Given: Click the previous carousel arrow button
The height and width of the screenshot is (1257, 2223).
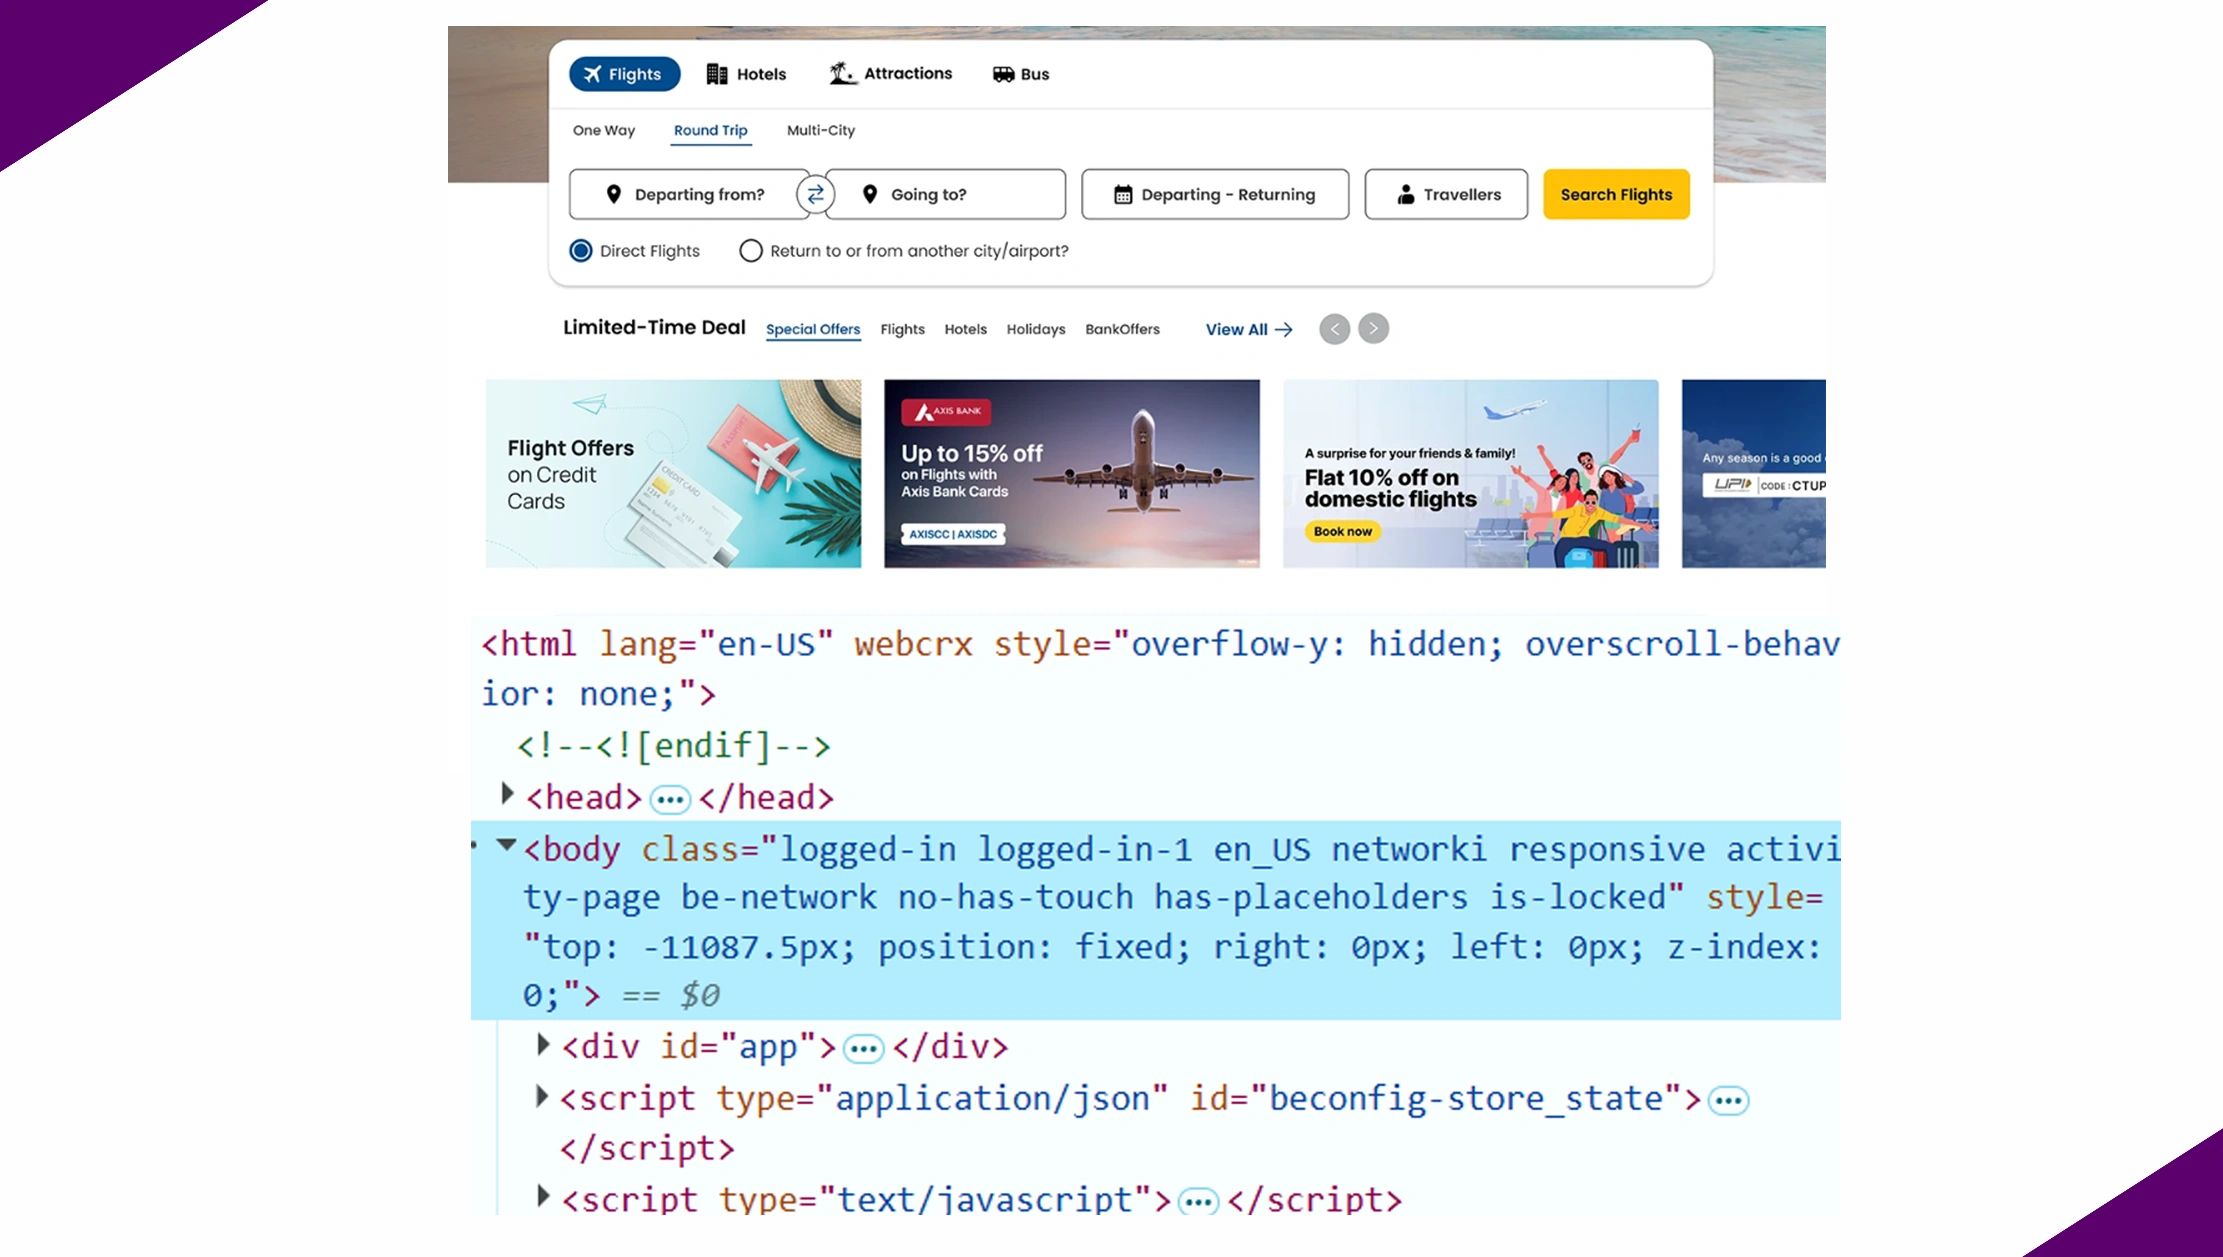Looking at the screenshot, I should point(1334,329).
